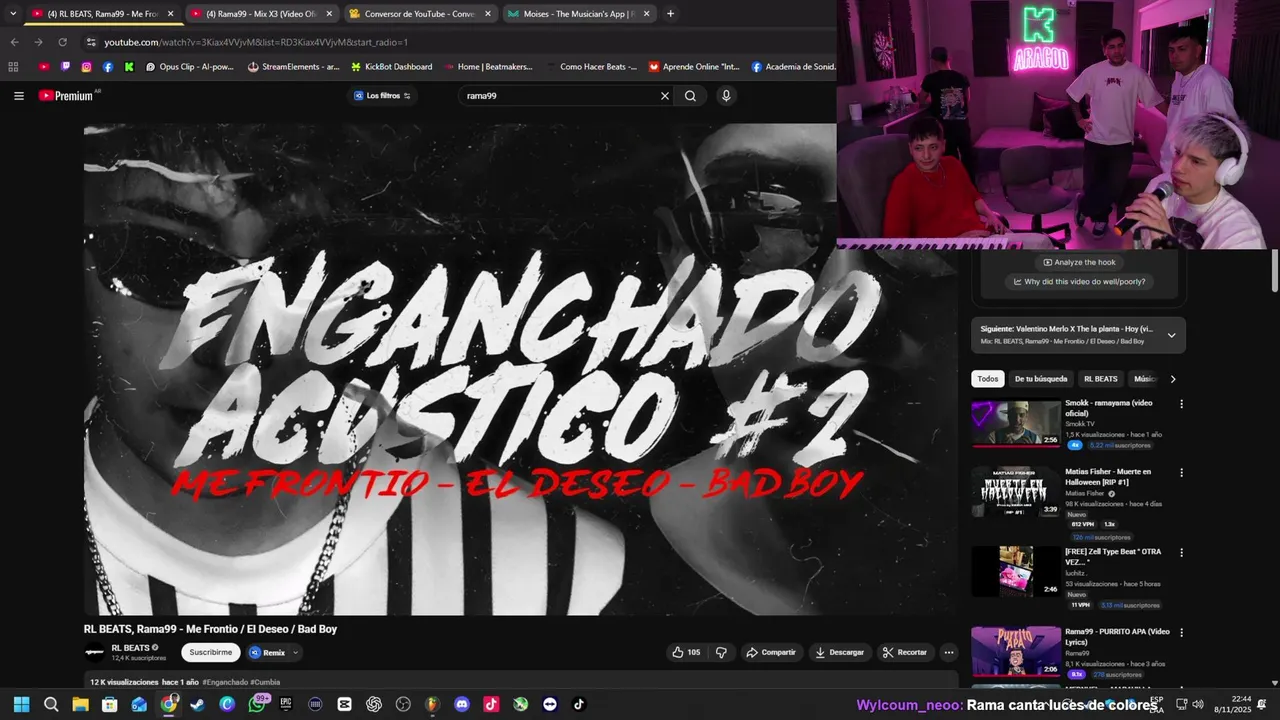This screenshot has width=1280, height=720.
Task: Open options for Zell Type Beat video
Action: click(x=1181, y=553)
